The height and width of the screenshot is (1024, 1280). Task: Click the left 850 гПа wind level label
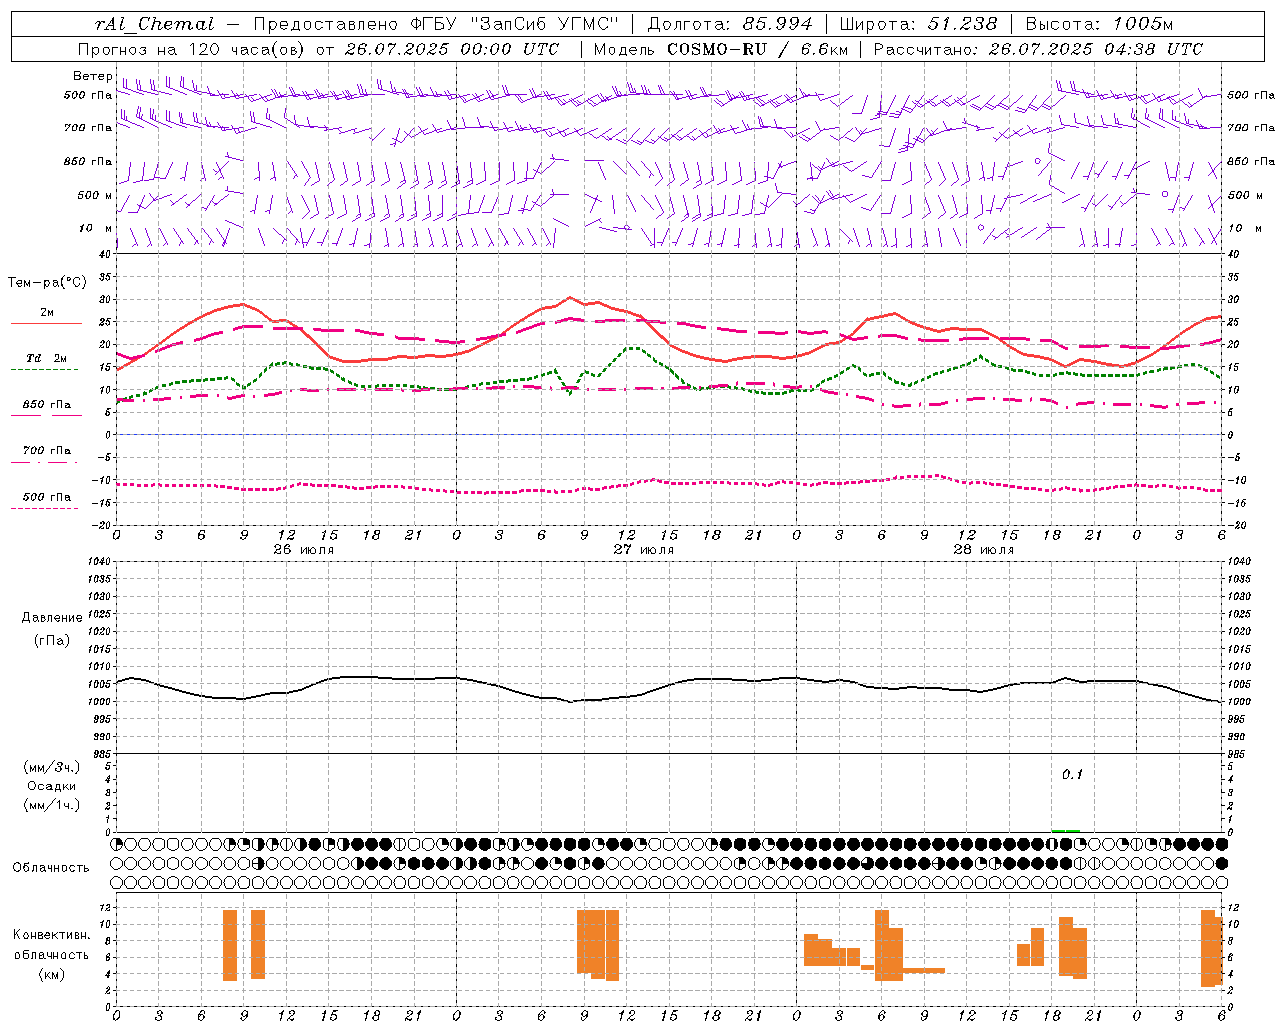[88, 161]
